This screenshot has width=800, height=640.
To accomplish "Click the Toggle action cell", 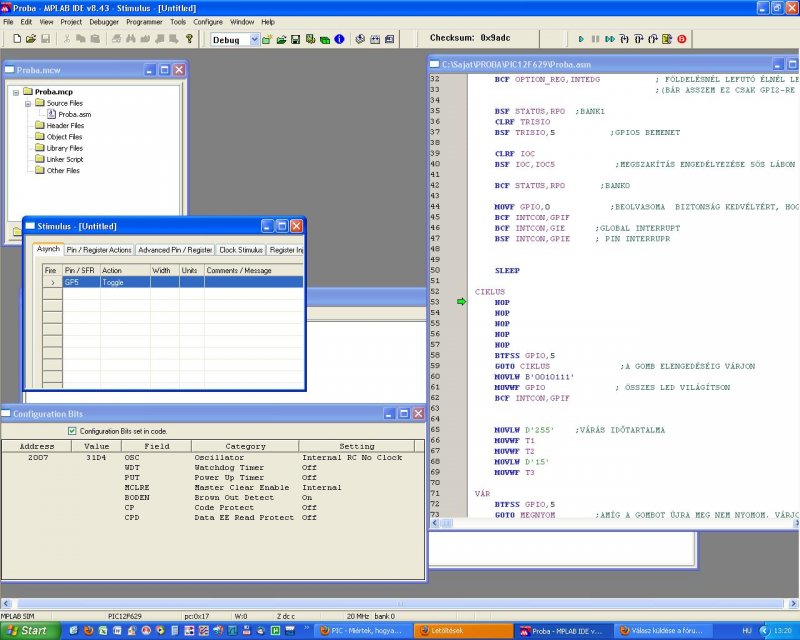I will point(125,282).
